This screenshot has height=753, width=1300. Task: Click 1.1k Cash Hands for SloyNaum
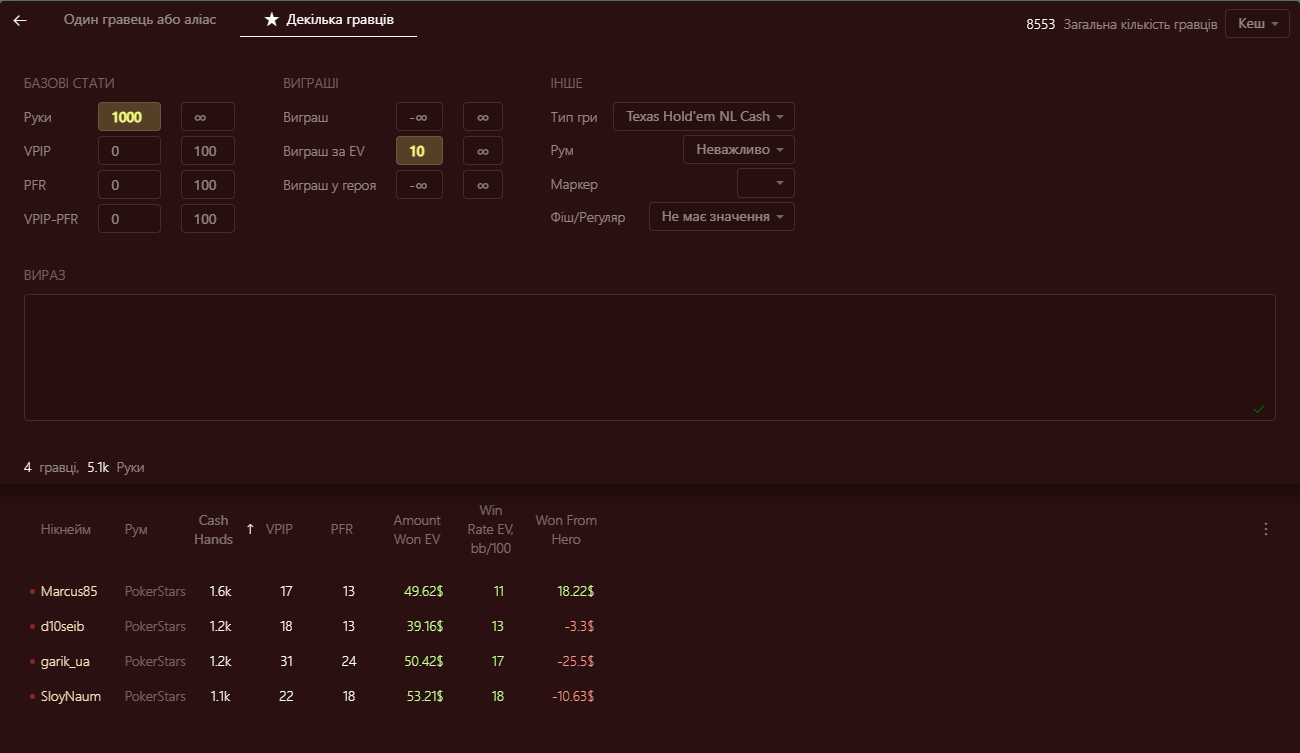[220, 696]
